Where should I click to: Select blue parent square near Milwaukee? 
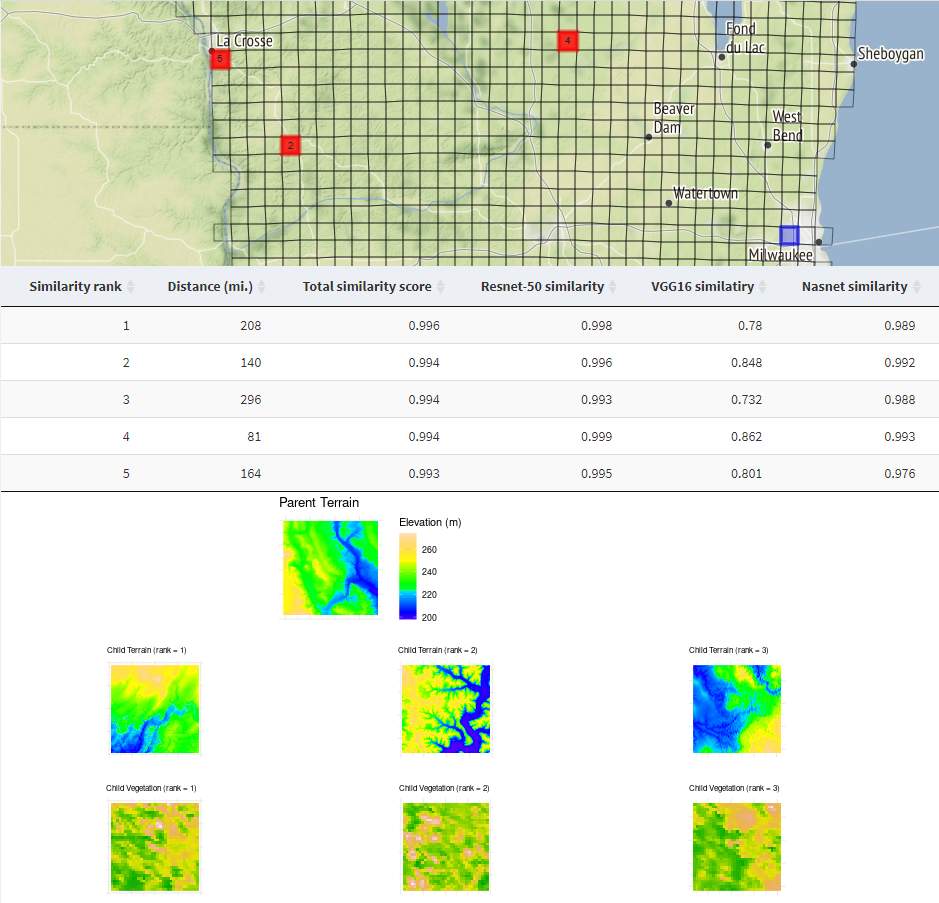point(789,235)
